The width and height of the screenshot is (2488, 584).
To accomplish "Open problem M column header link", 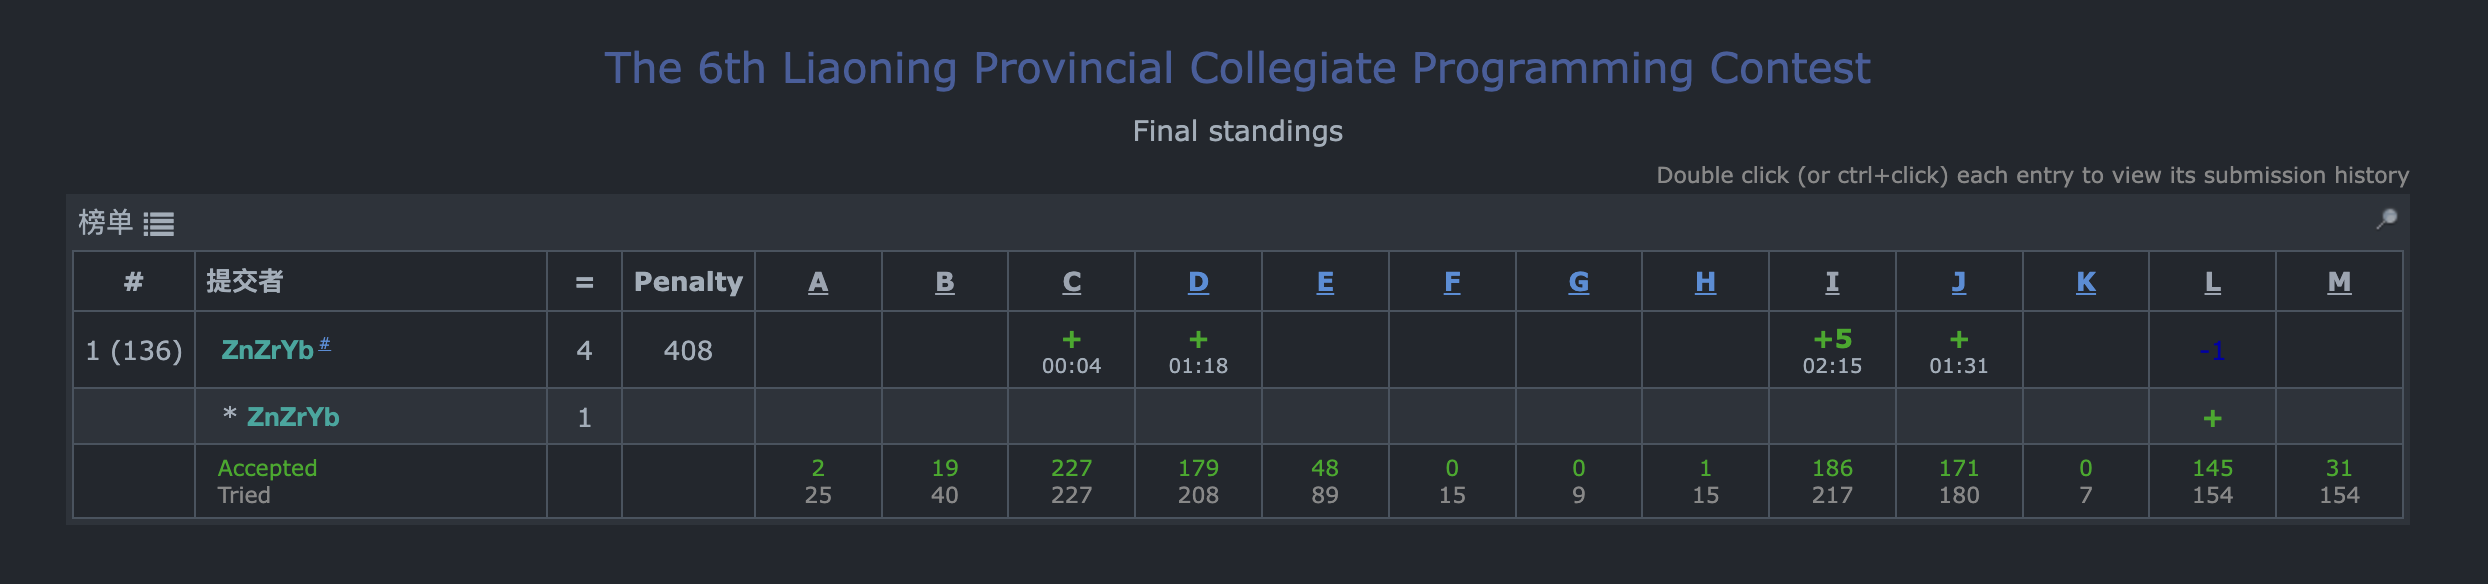I will 2339,282.
